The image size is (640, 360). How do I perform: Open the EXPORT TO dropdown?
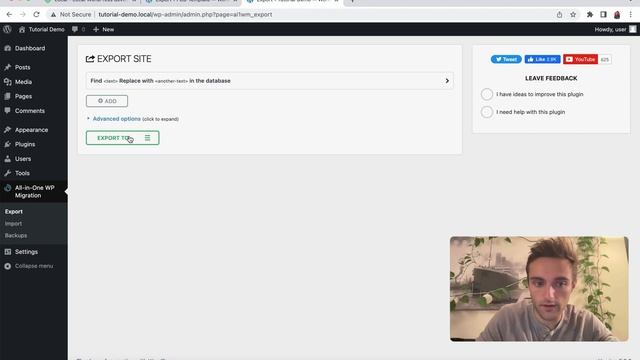122,138
